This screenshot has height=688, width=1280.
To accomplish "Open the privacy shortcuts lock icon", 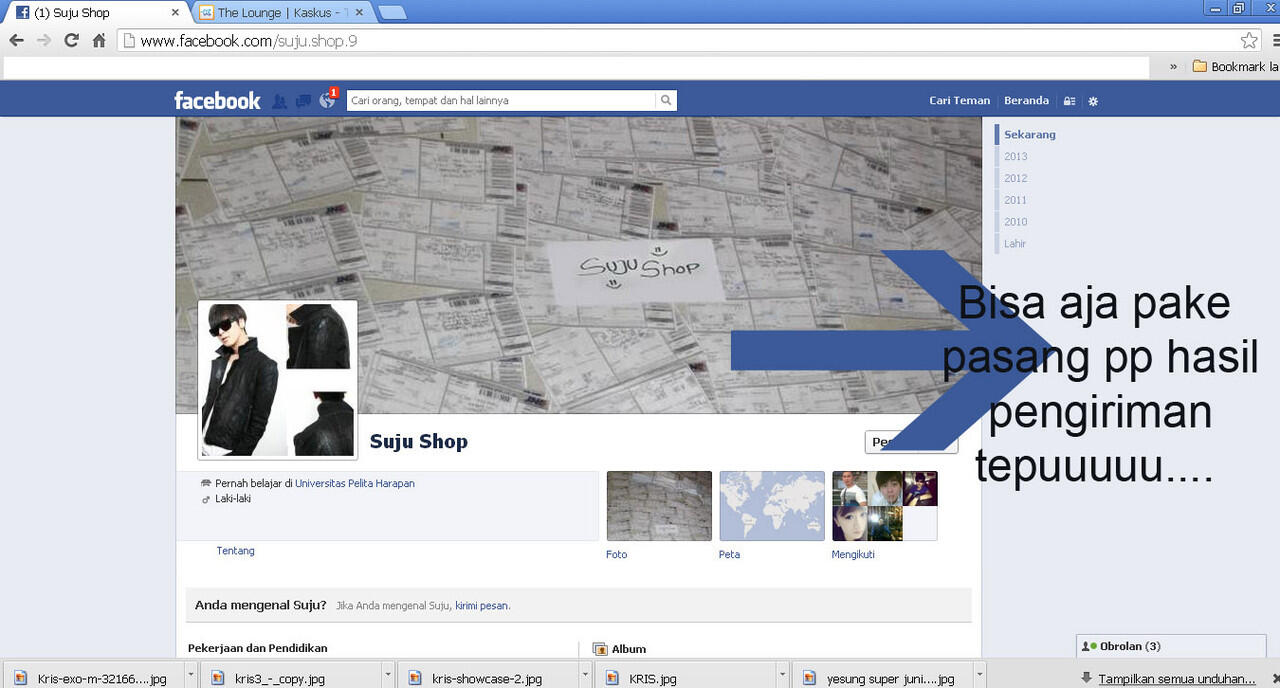I will point(1069,101).
